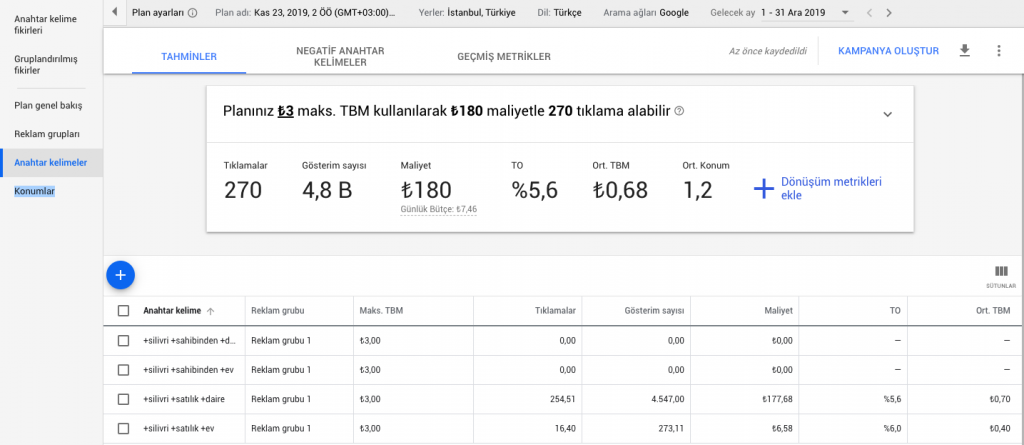The height and width of the screenshot is (445, 1024).
Task: Go to next month with right chevron
Action: [x=889, y=13]
